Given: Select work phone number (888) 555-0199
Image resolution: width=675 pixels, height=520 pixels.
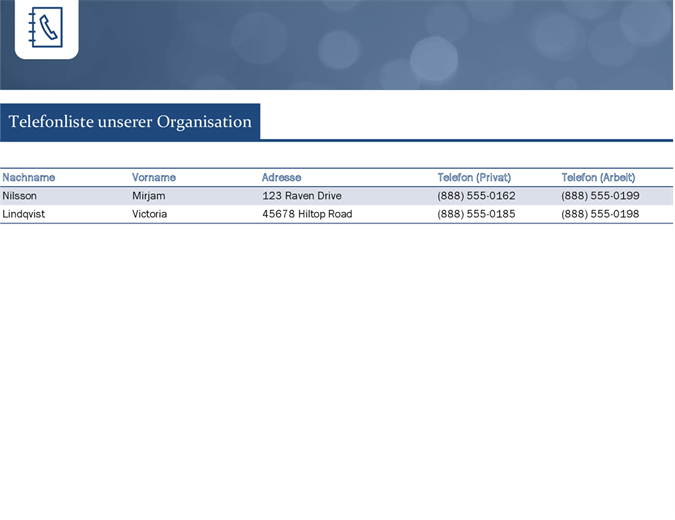Looking at the screenshot, I should point(600,196).
